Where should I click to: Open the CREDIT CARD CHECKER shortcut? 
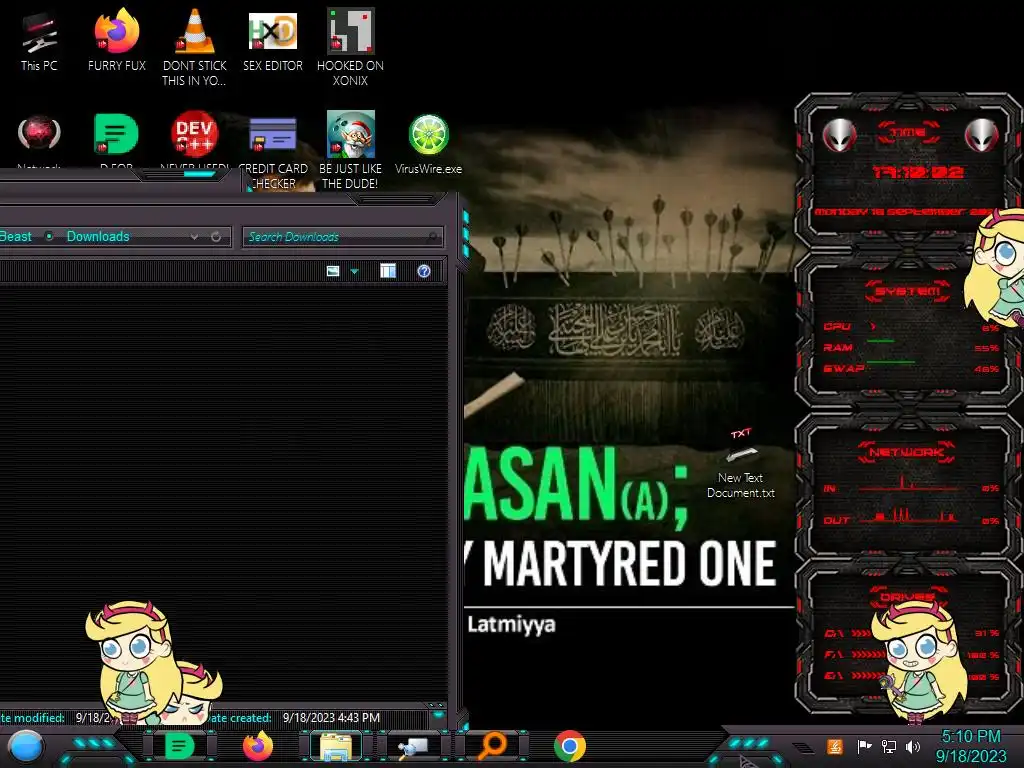click(273, 152)
